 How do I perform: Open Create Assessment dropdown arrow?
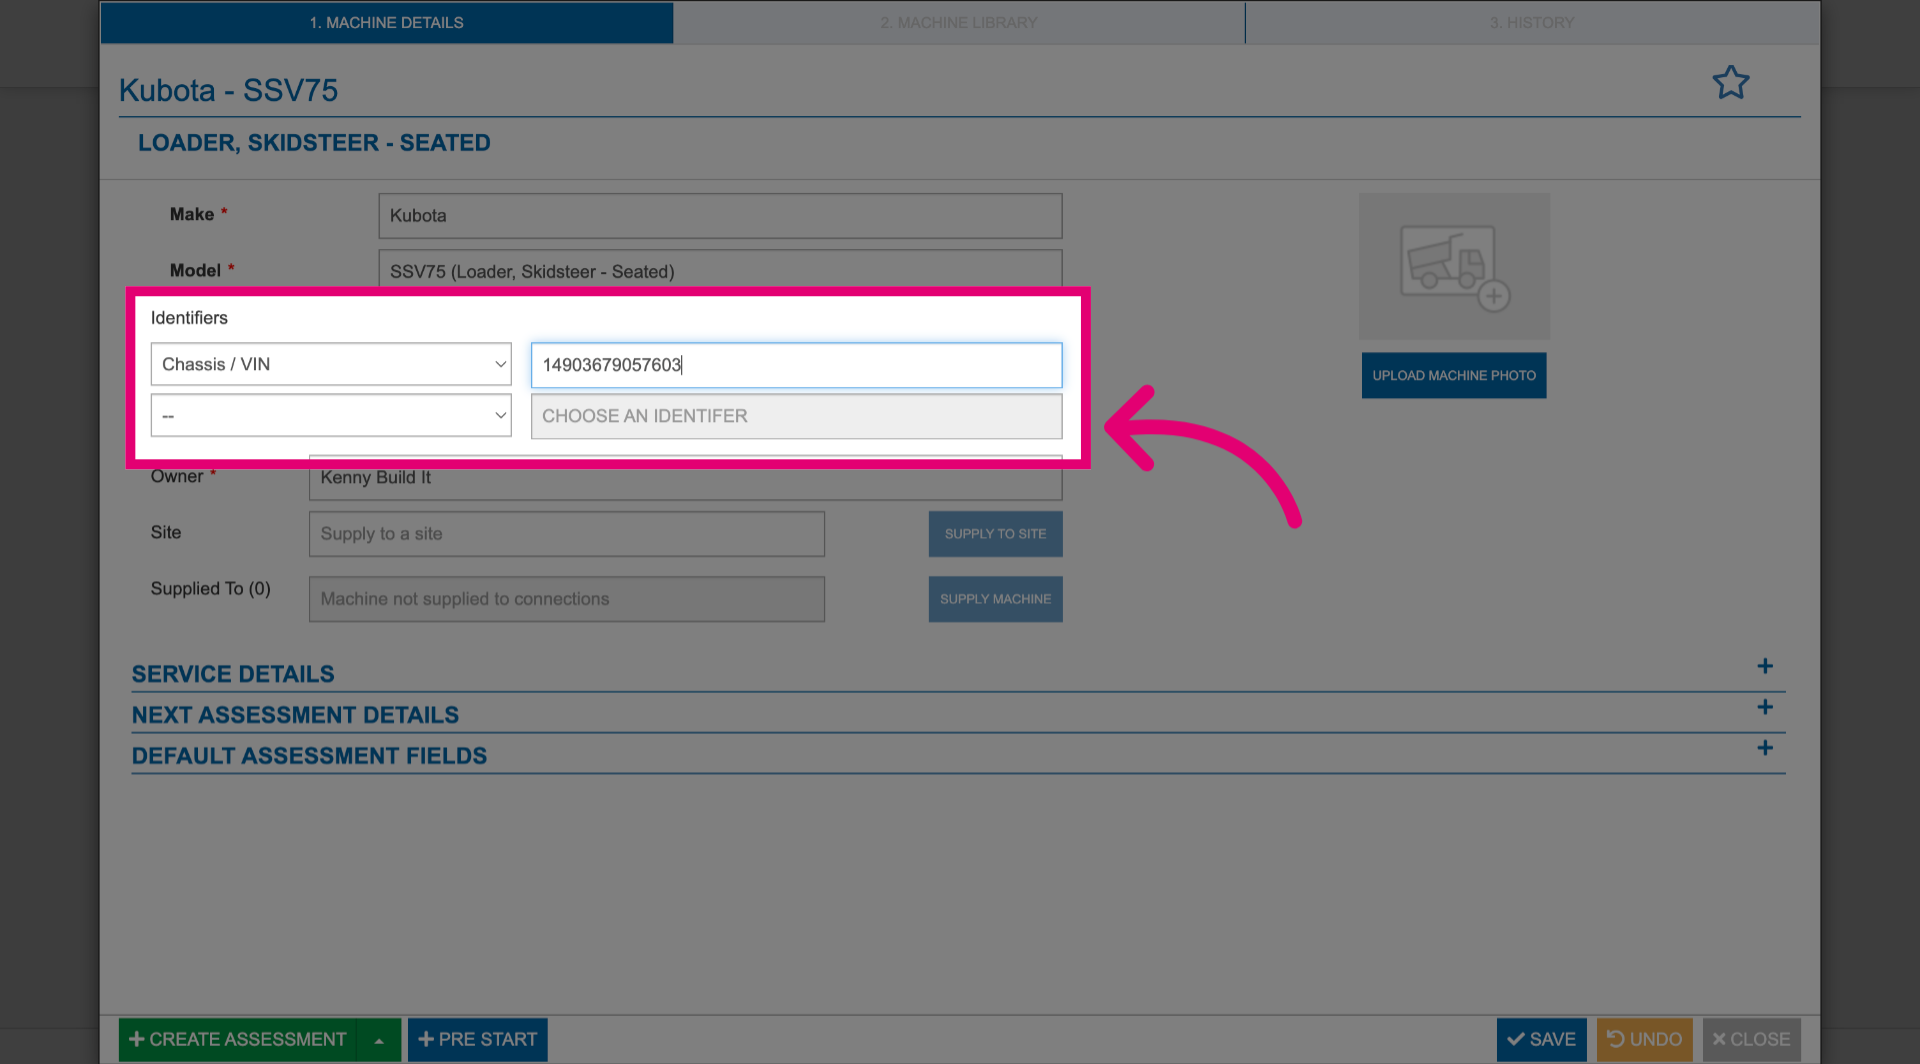point(379,1040)
